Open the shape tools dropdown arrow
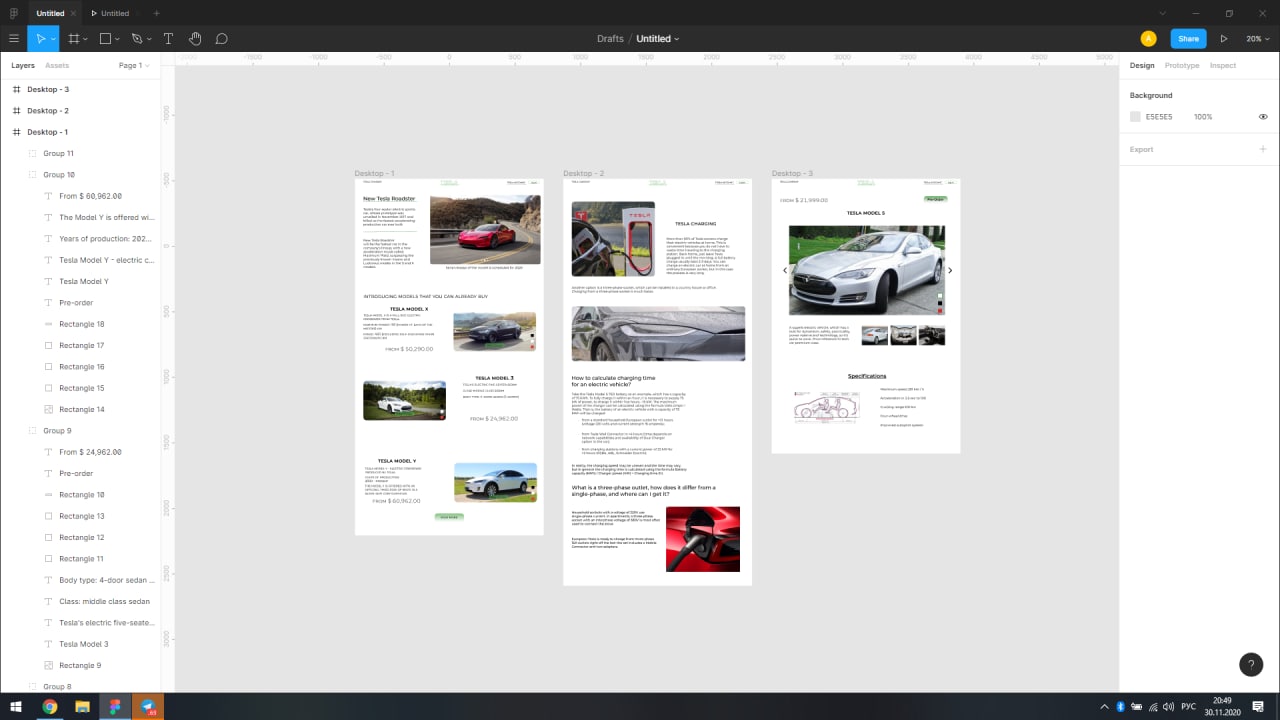This screenshot has height=720, width=1280. pyautogui.click(x=118, y=40)
